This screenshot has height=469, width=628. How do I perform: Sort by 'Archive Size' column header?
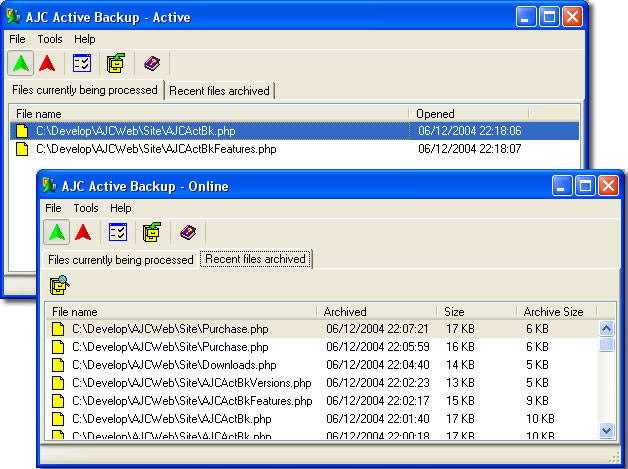pyautogui.click(x=557, y=312)
